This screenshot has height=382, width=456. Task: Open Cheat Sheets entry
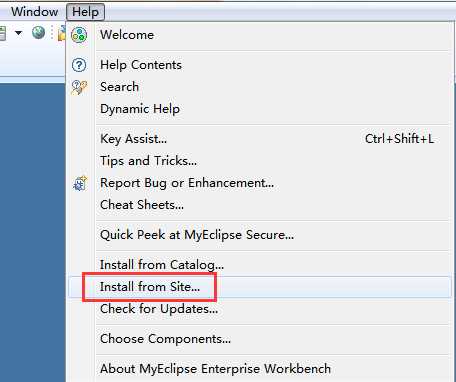point(260,205)
